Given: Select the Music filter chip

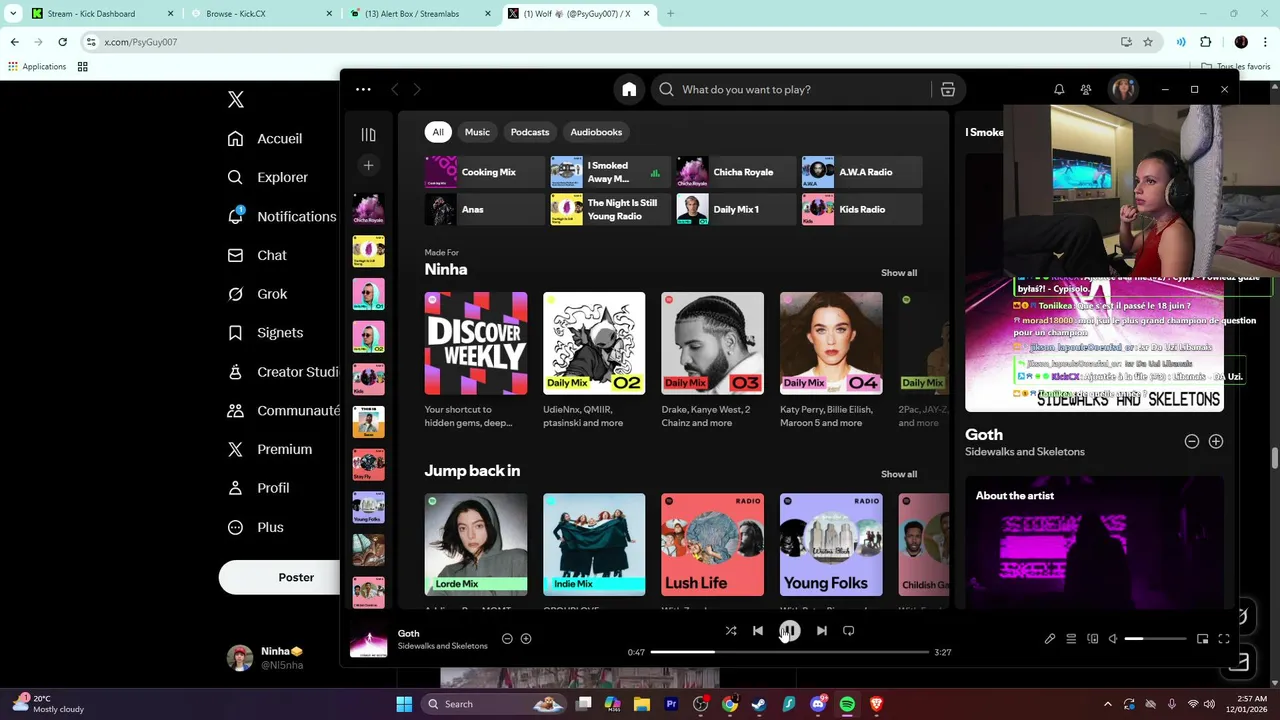Looking at the screenshot, I should coord(478,132).
